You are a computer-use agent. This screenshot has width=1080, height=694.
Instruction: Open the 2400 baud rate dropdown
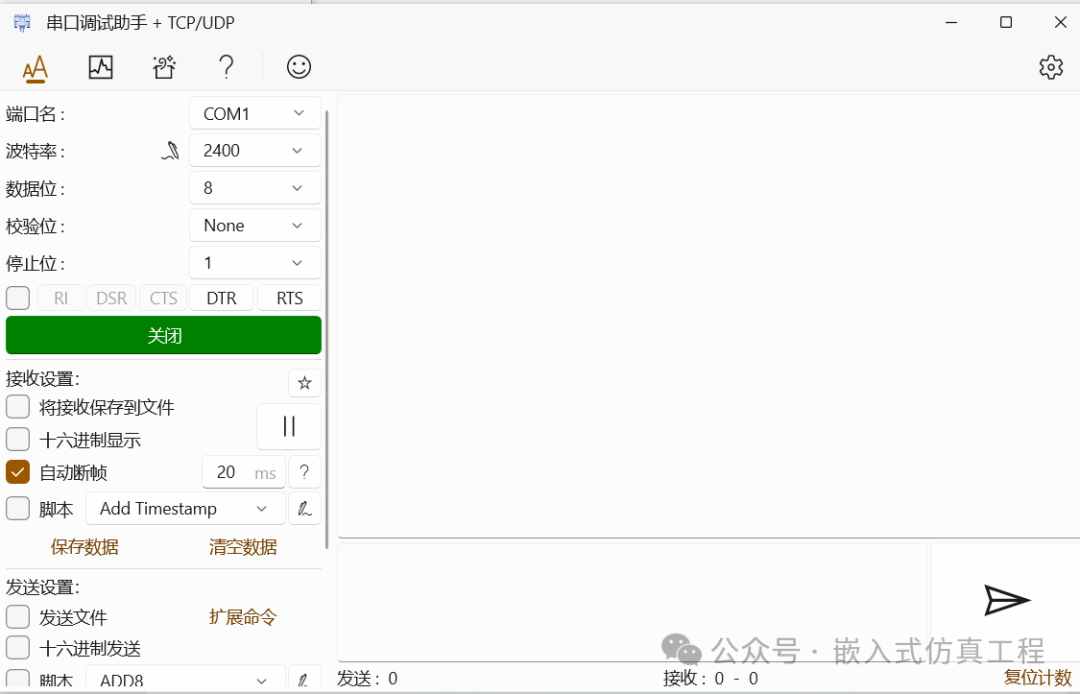coord(255,151)
